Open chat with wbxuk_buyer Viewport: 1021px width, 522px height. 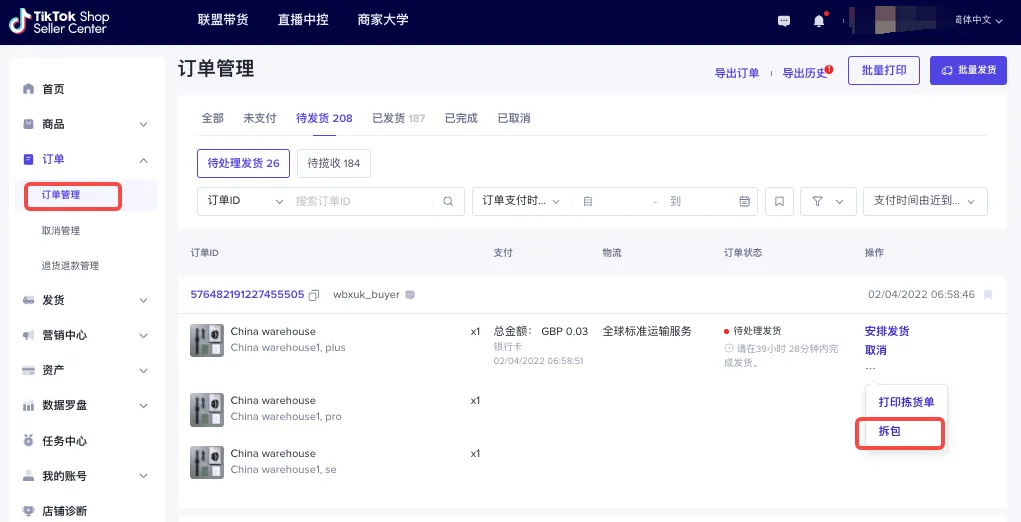(410, 295)
